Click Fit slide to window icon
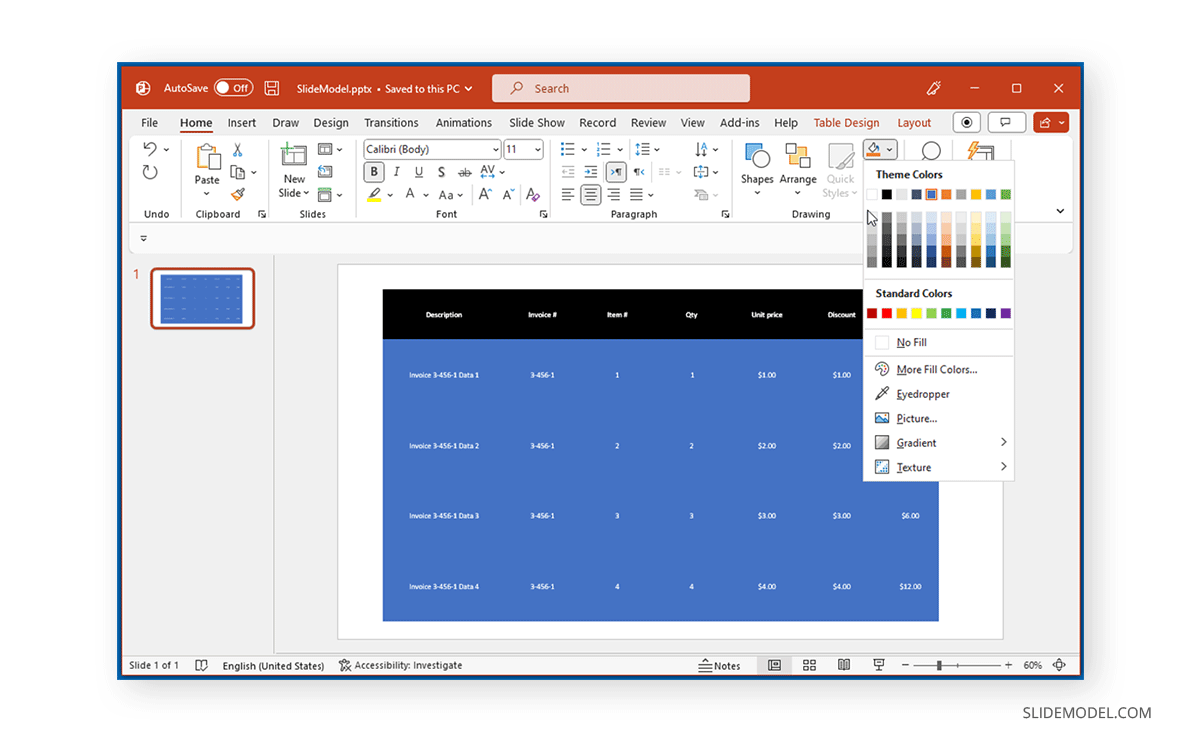1200x743 pixels. [1059, 665]
